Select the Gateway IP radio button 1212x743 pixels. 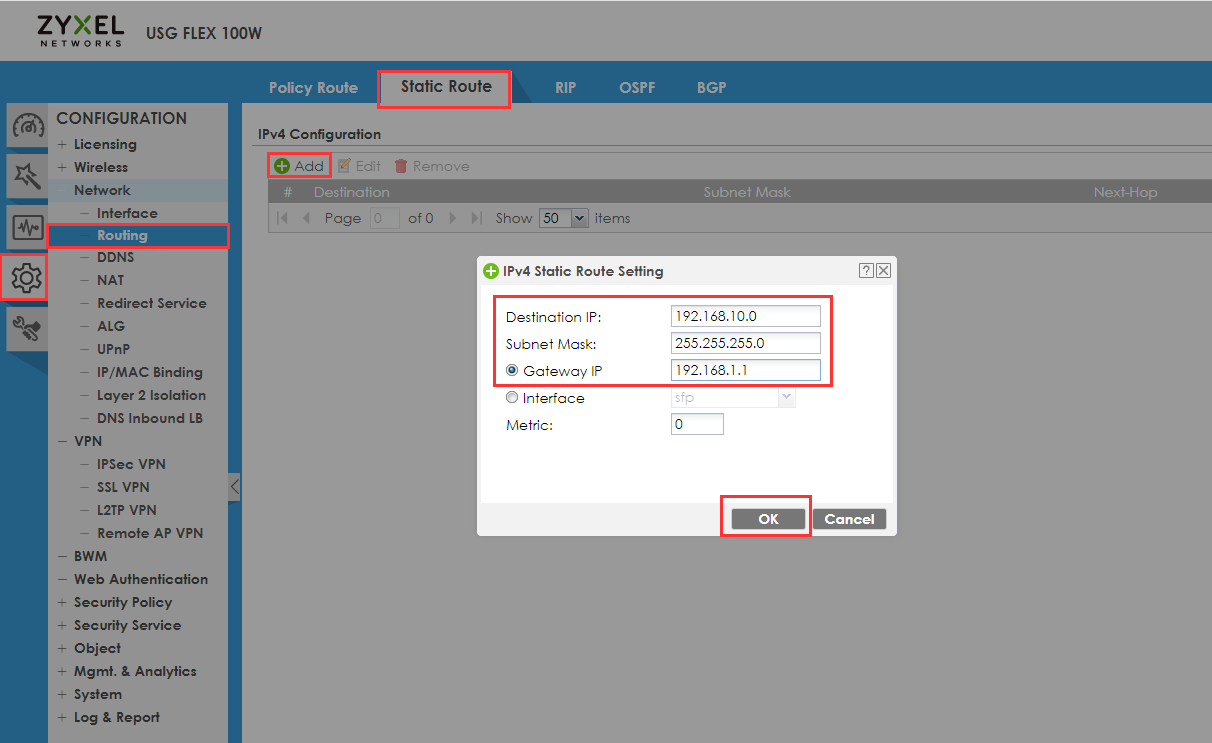pos(511,370)
